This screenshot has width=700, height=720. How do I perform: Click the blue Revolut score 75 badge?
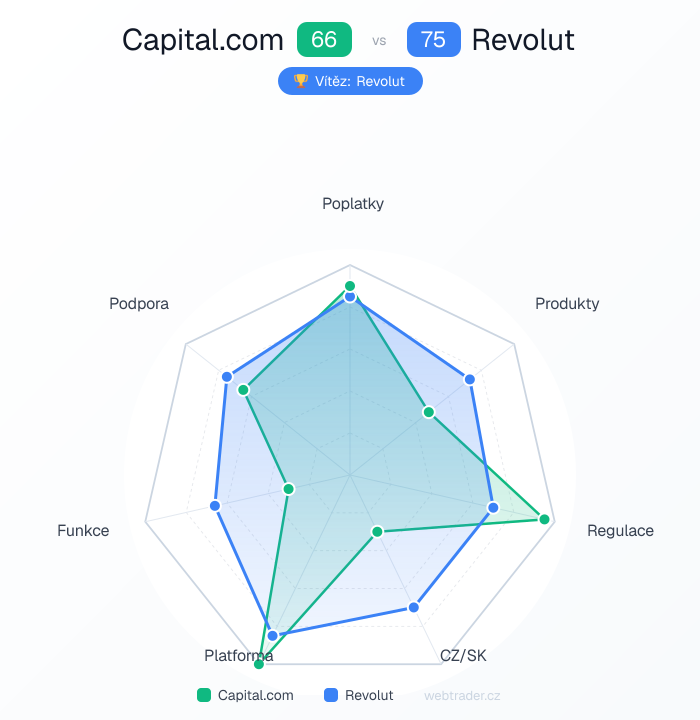(433, 40)
